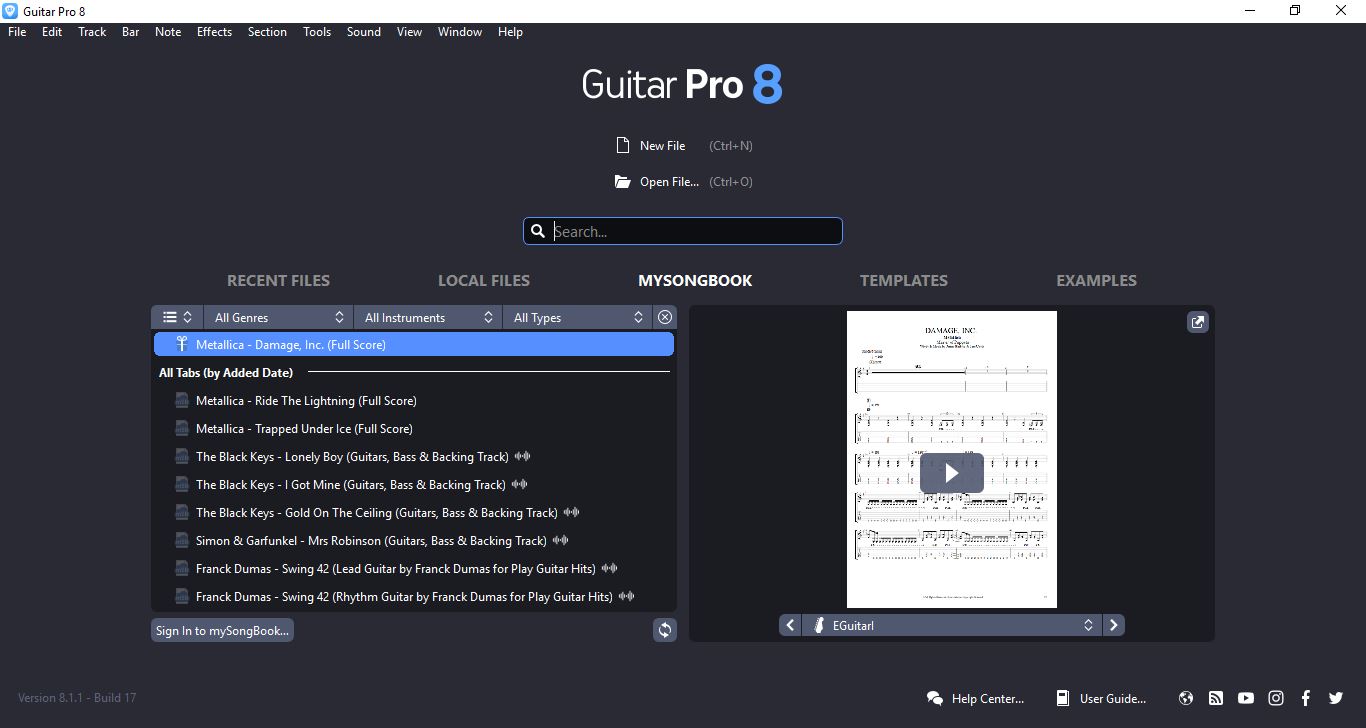Viewport: 1366px width, 728px height.
Task: Select The Black Keys - Gold On The Ceiling
Action: coord(414,512)
